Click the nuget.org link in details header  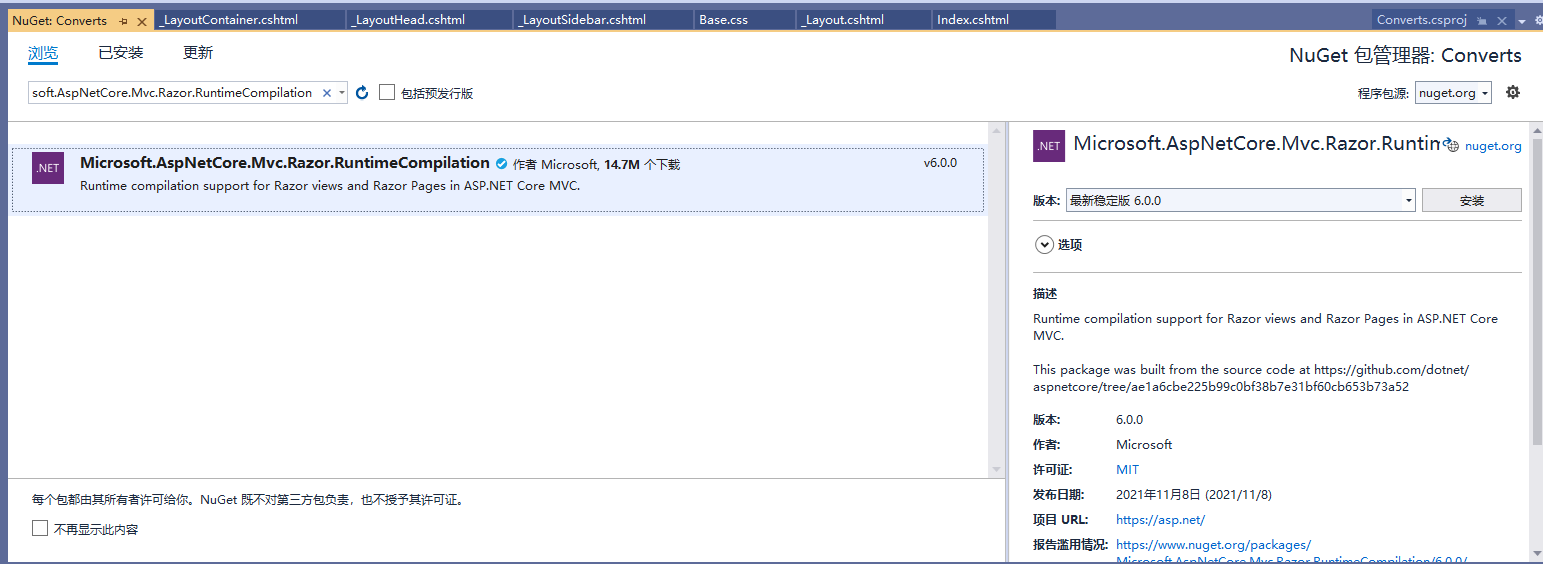click(x=1493, y=146)
